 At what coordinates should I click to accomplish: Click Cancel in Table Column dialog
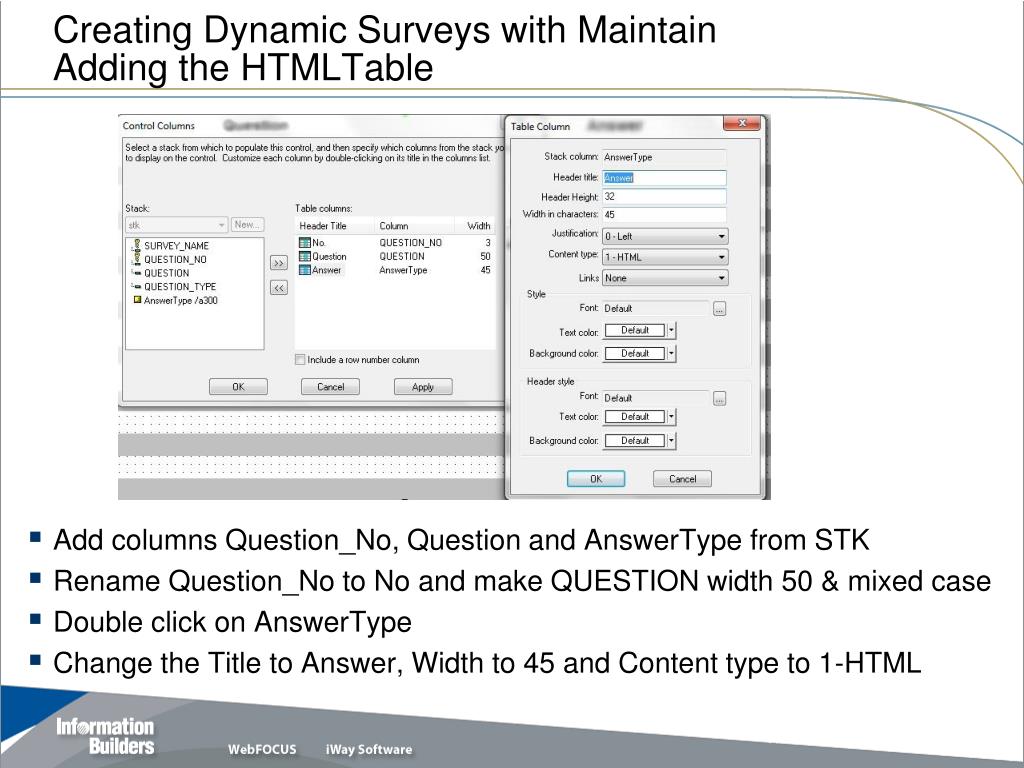click(x=682, y=479)
